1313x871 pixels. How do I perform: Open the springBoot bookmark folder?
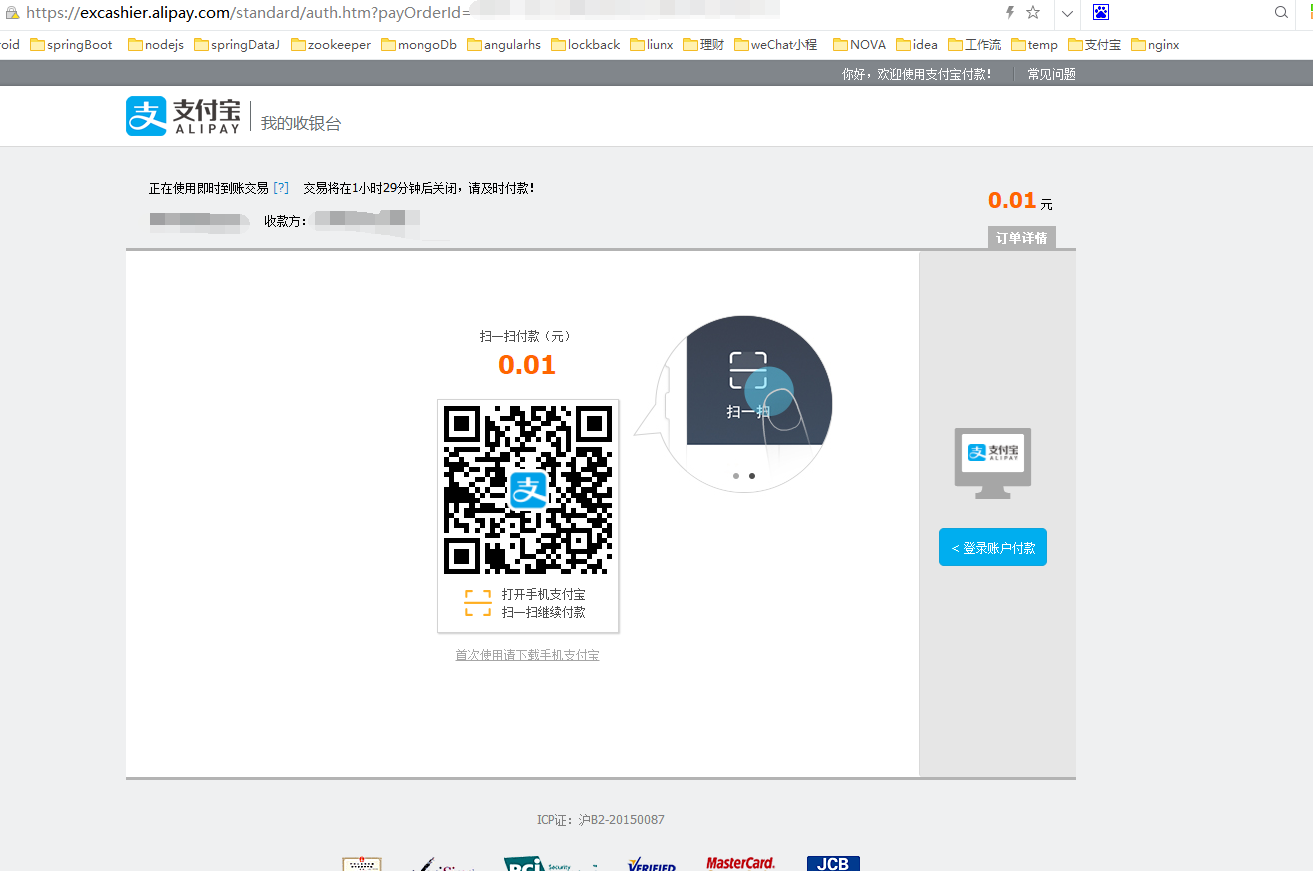[x=72, y=45]
